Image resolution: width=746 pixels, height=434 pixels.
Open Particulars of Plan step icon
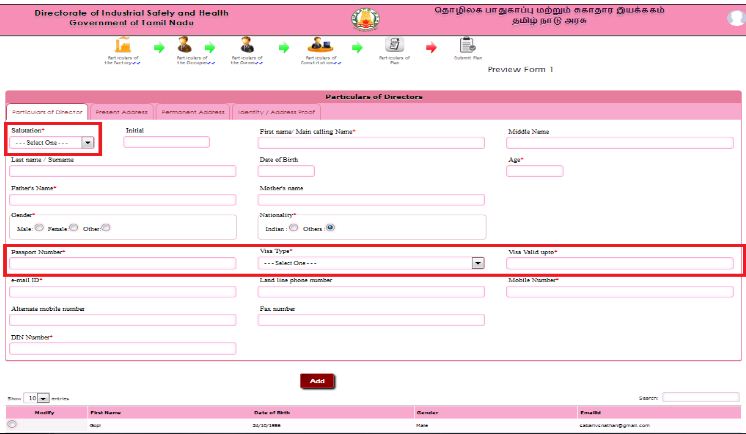point(394,45)
